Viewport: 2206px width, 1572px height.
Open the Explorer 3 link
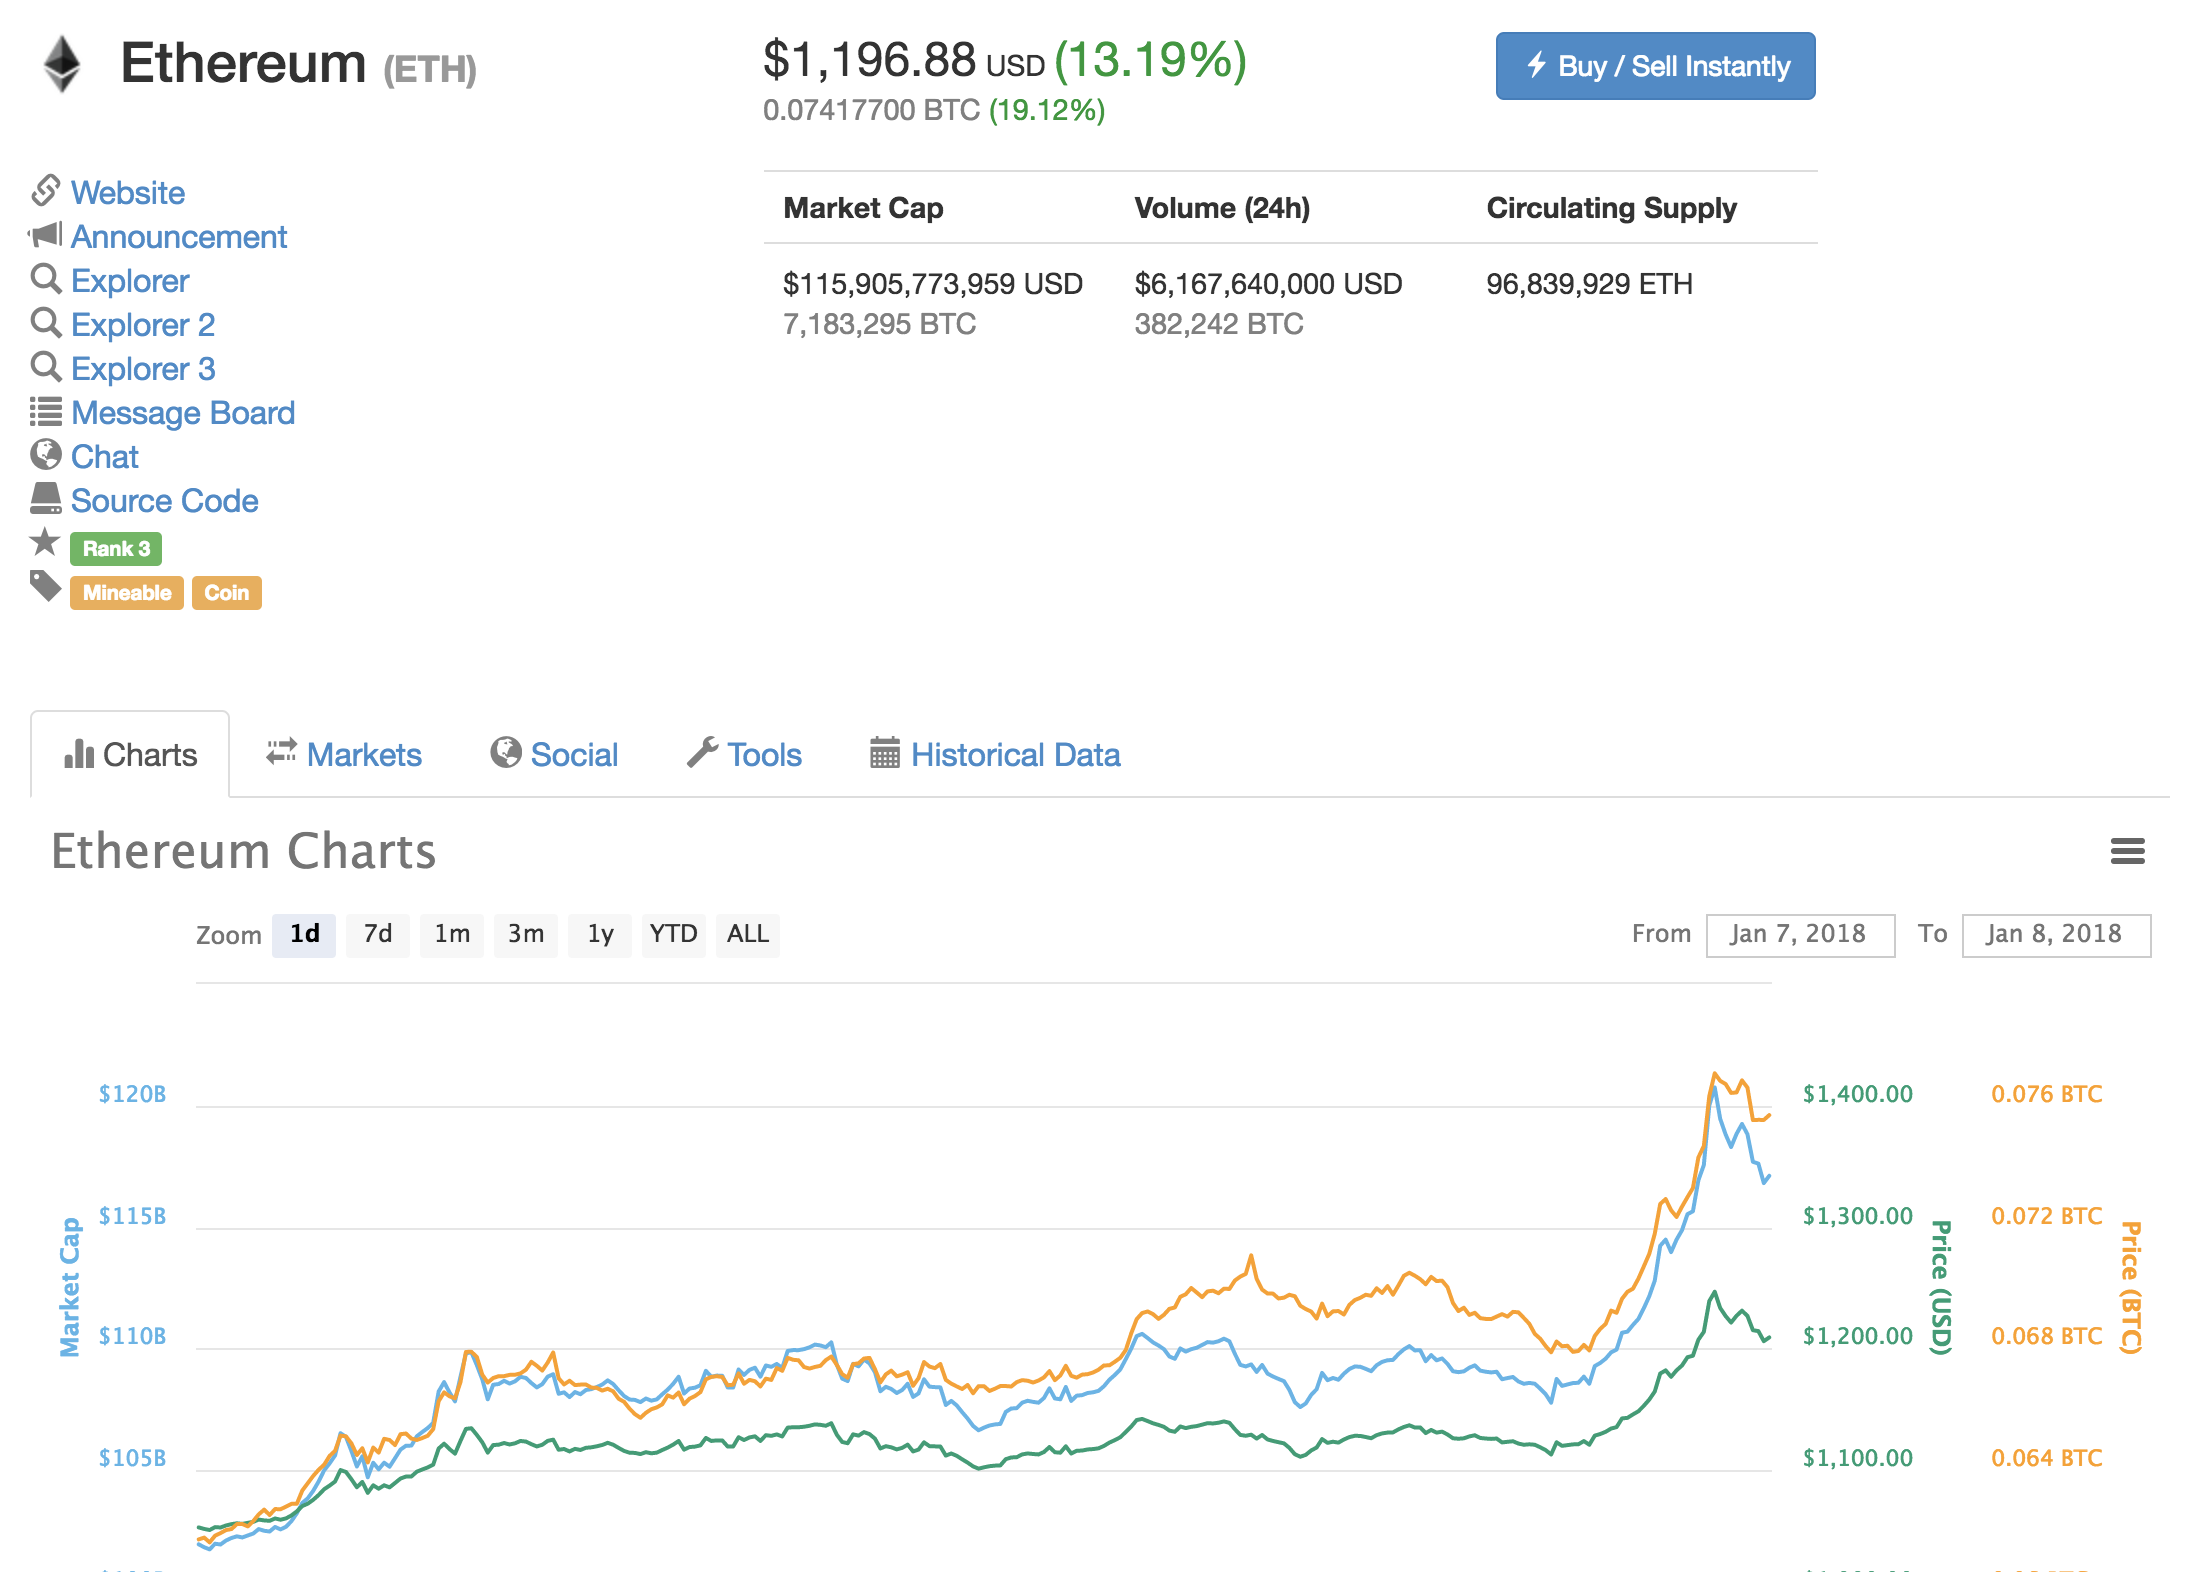click(x=143, y=368)
